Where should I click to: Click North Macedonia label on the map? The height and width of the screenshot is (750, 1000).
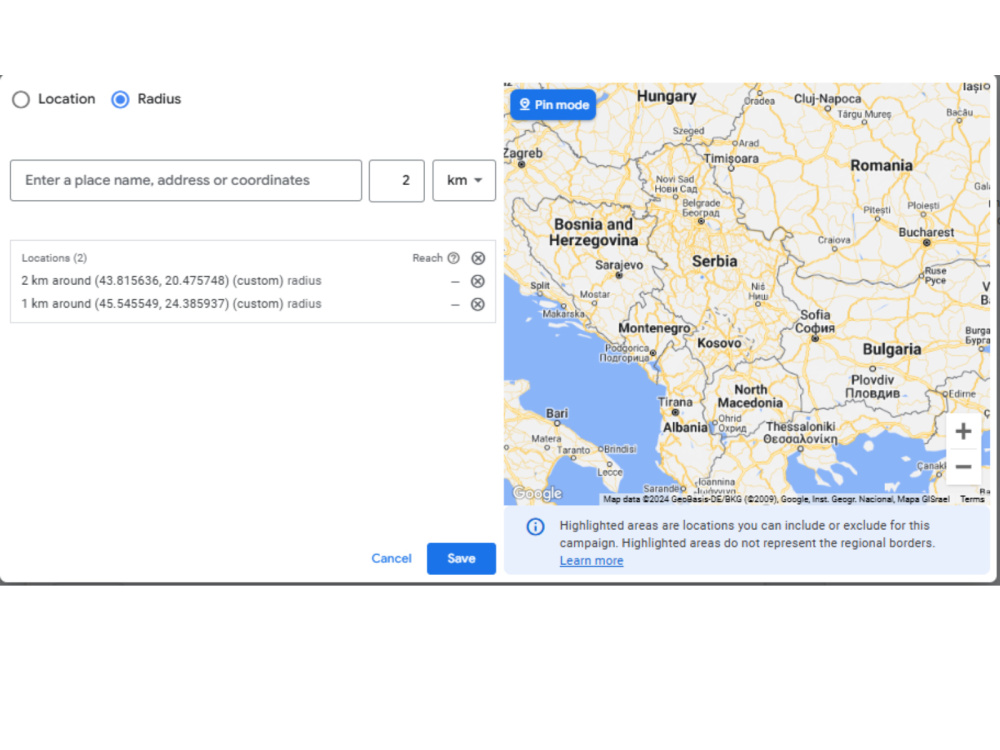750,396
